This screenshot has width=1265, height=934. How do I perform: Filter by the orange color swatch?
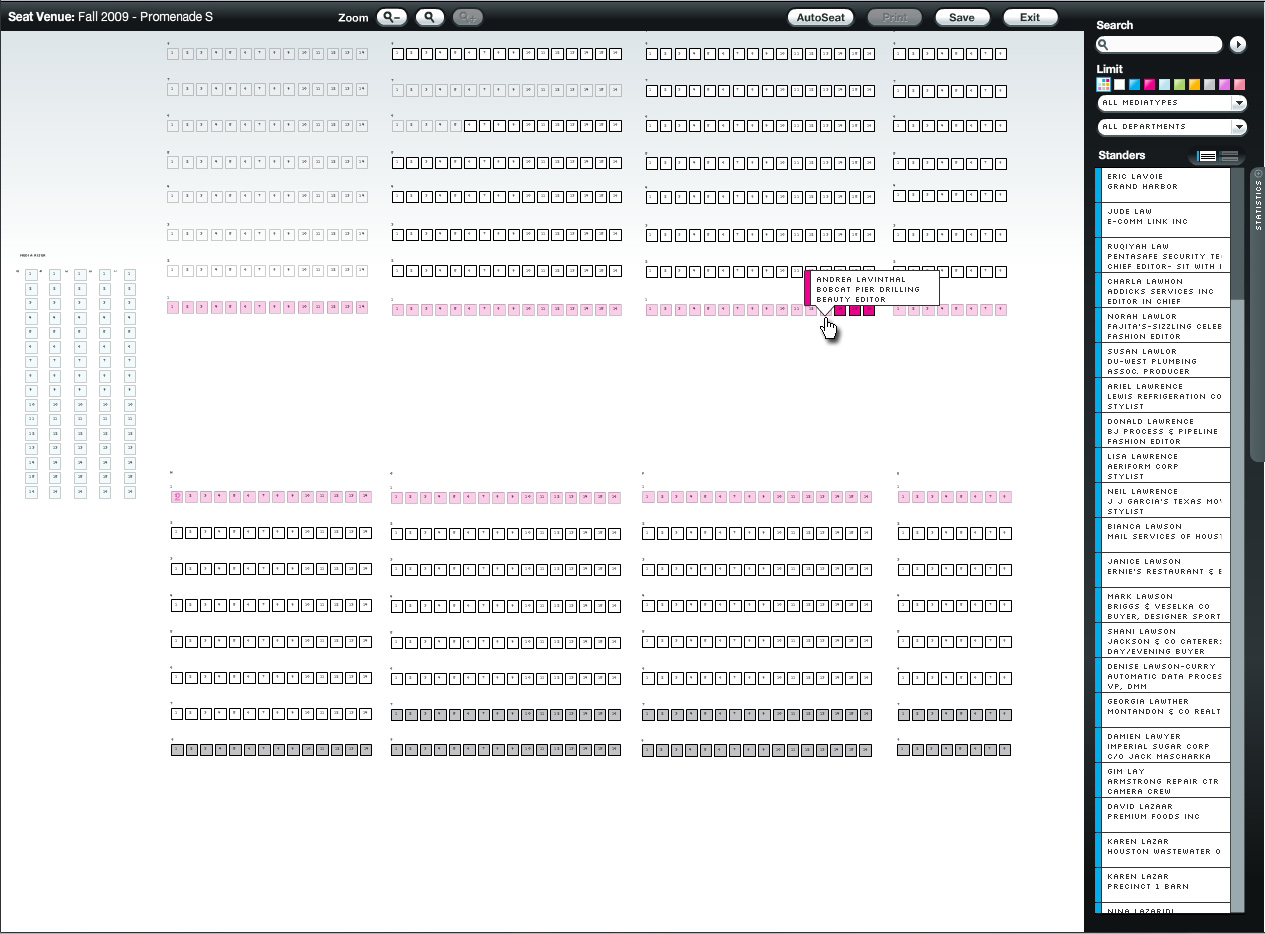tap(1194, 85)
